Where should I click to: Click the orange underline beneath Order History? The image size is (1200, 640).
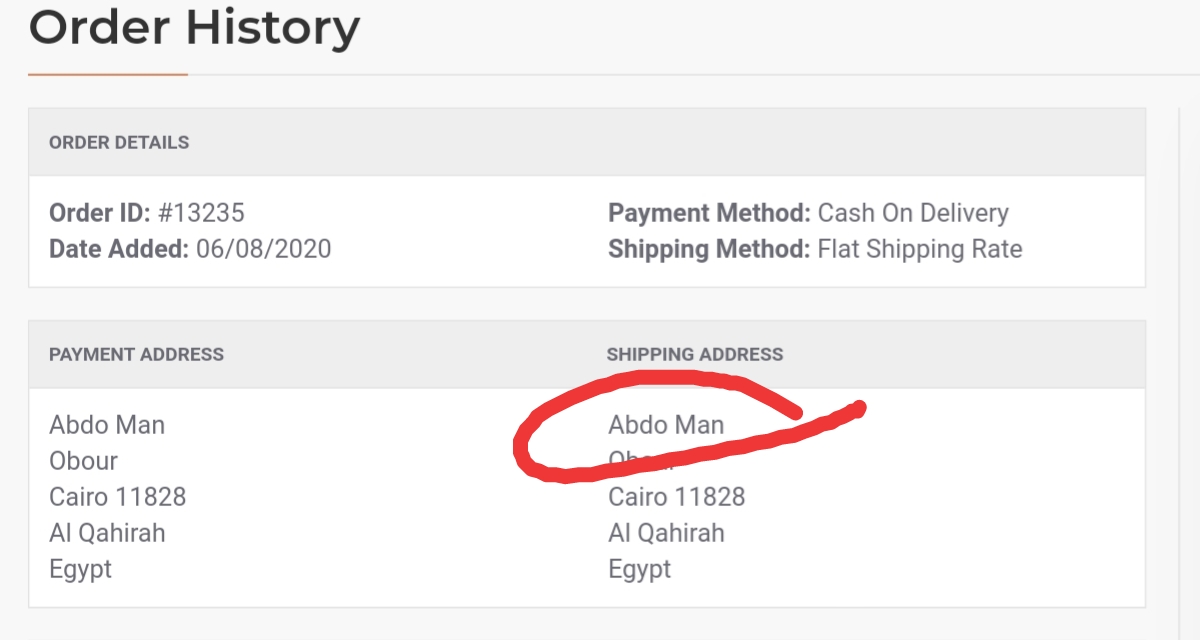(x=108, y=74)
